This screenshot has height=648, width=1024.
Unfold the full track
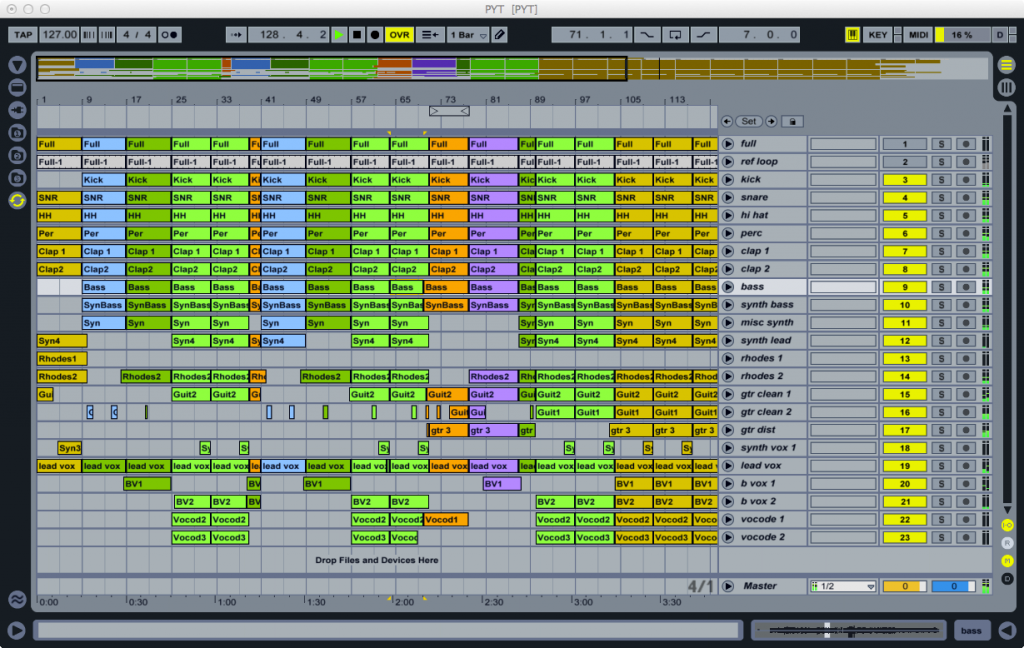[x=728, y=144]
